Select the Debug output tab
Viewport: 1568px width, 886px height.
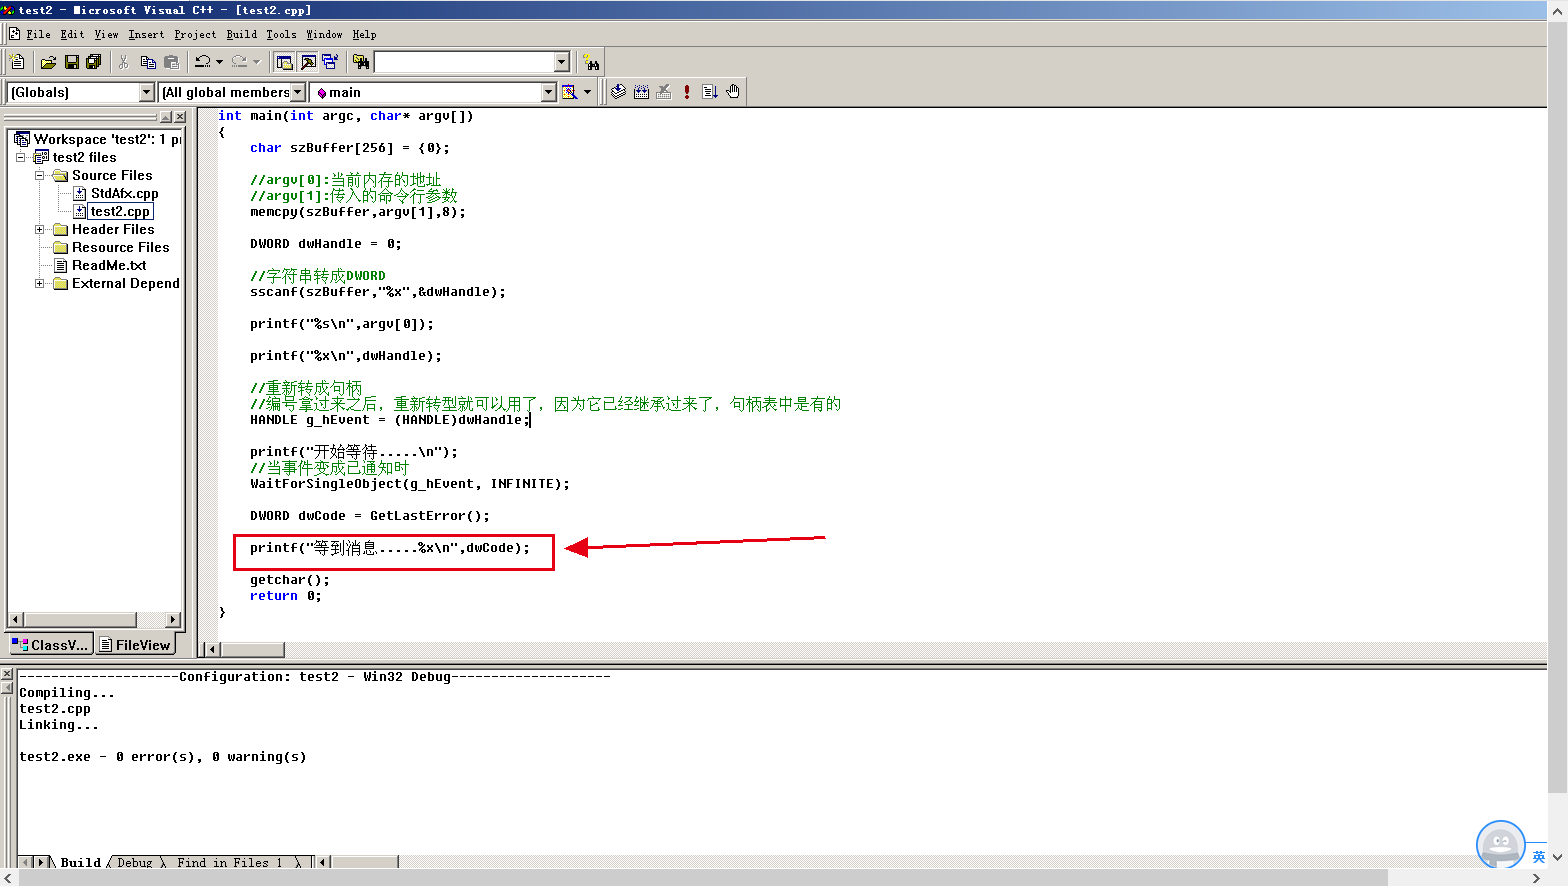(x=135, y=862)
